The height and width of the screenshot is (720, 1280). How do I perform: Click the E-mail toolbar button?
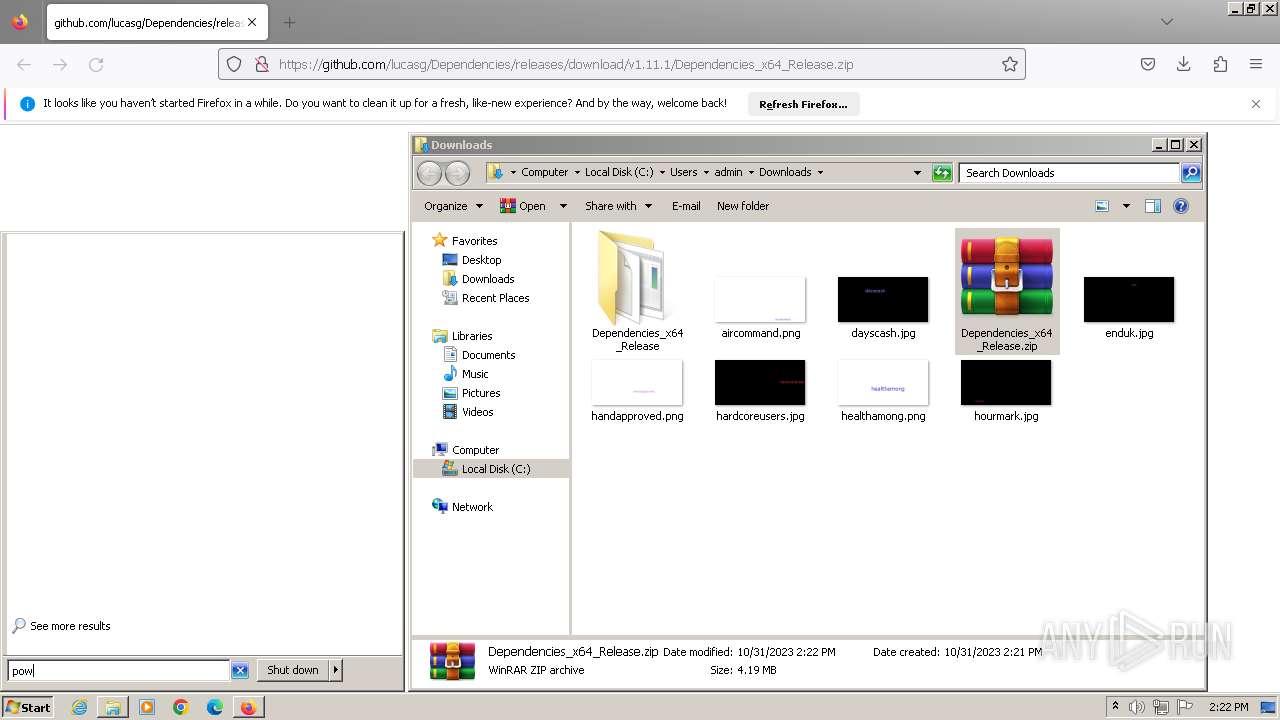[x=686, y=206]
